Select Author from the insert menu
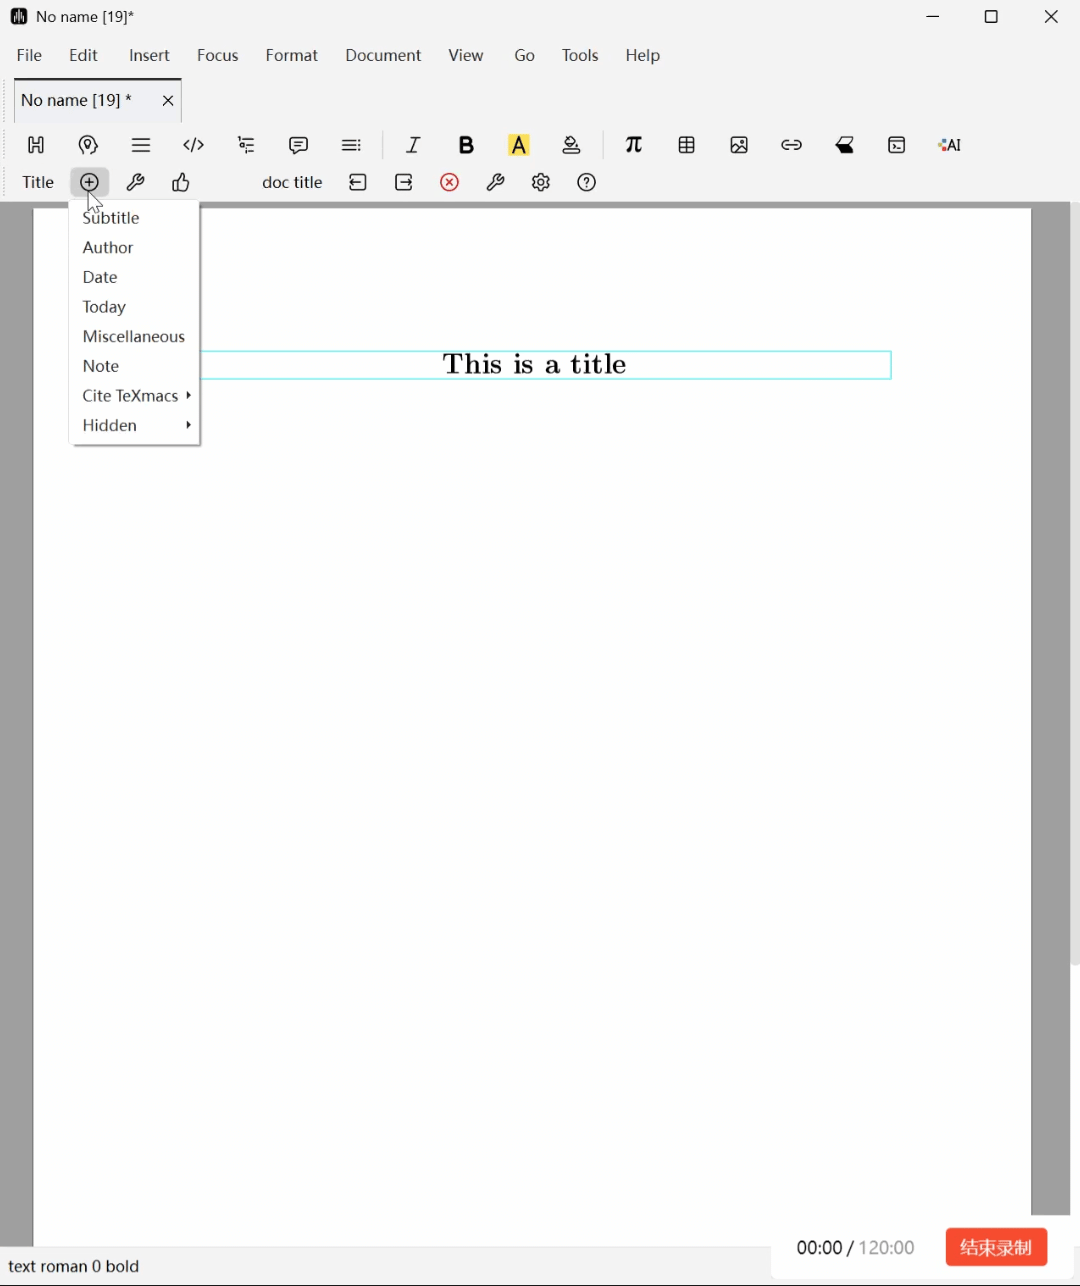This screenshot has height=1286, width=1080. pos(107,247)
